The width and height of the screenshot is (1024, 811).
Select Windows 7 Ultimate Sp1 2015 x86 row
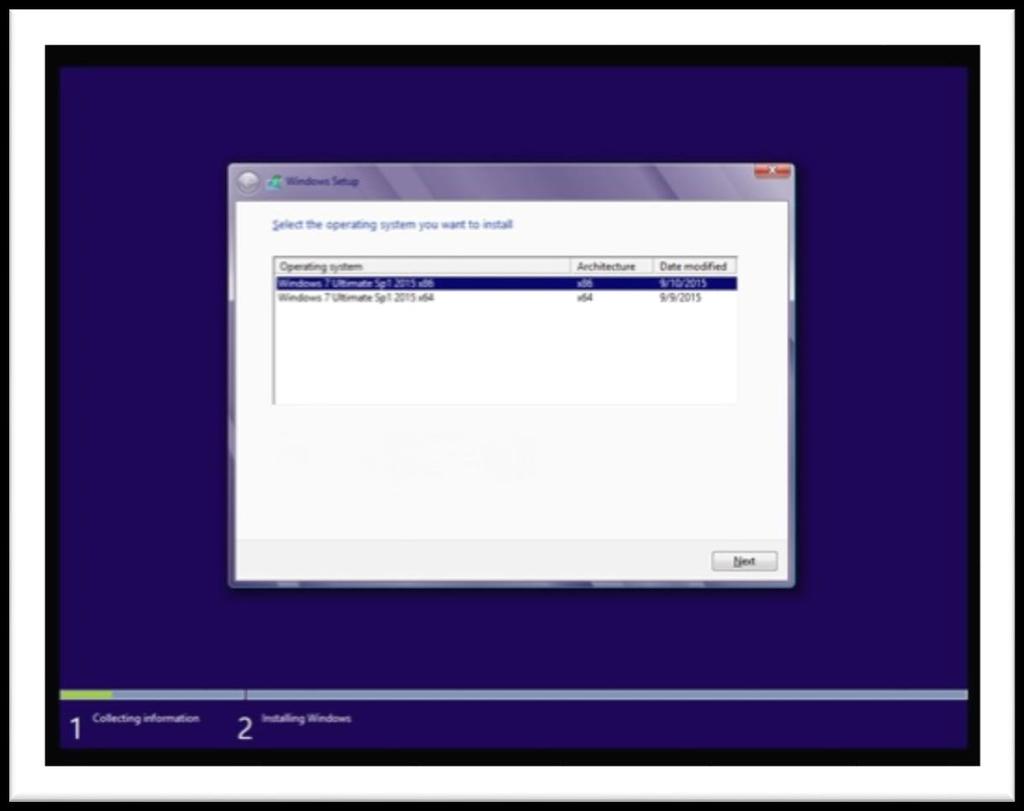tap(506, 283)
